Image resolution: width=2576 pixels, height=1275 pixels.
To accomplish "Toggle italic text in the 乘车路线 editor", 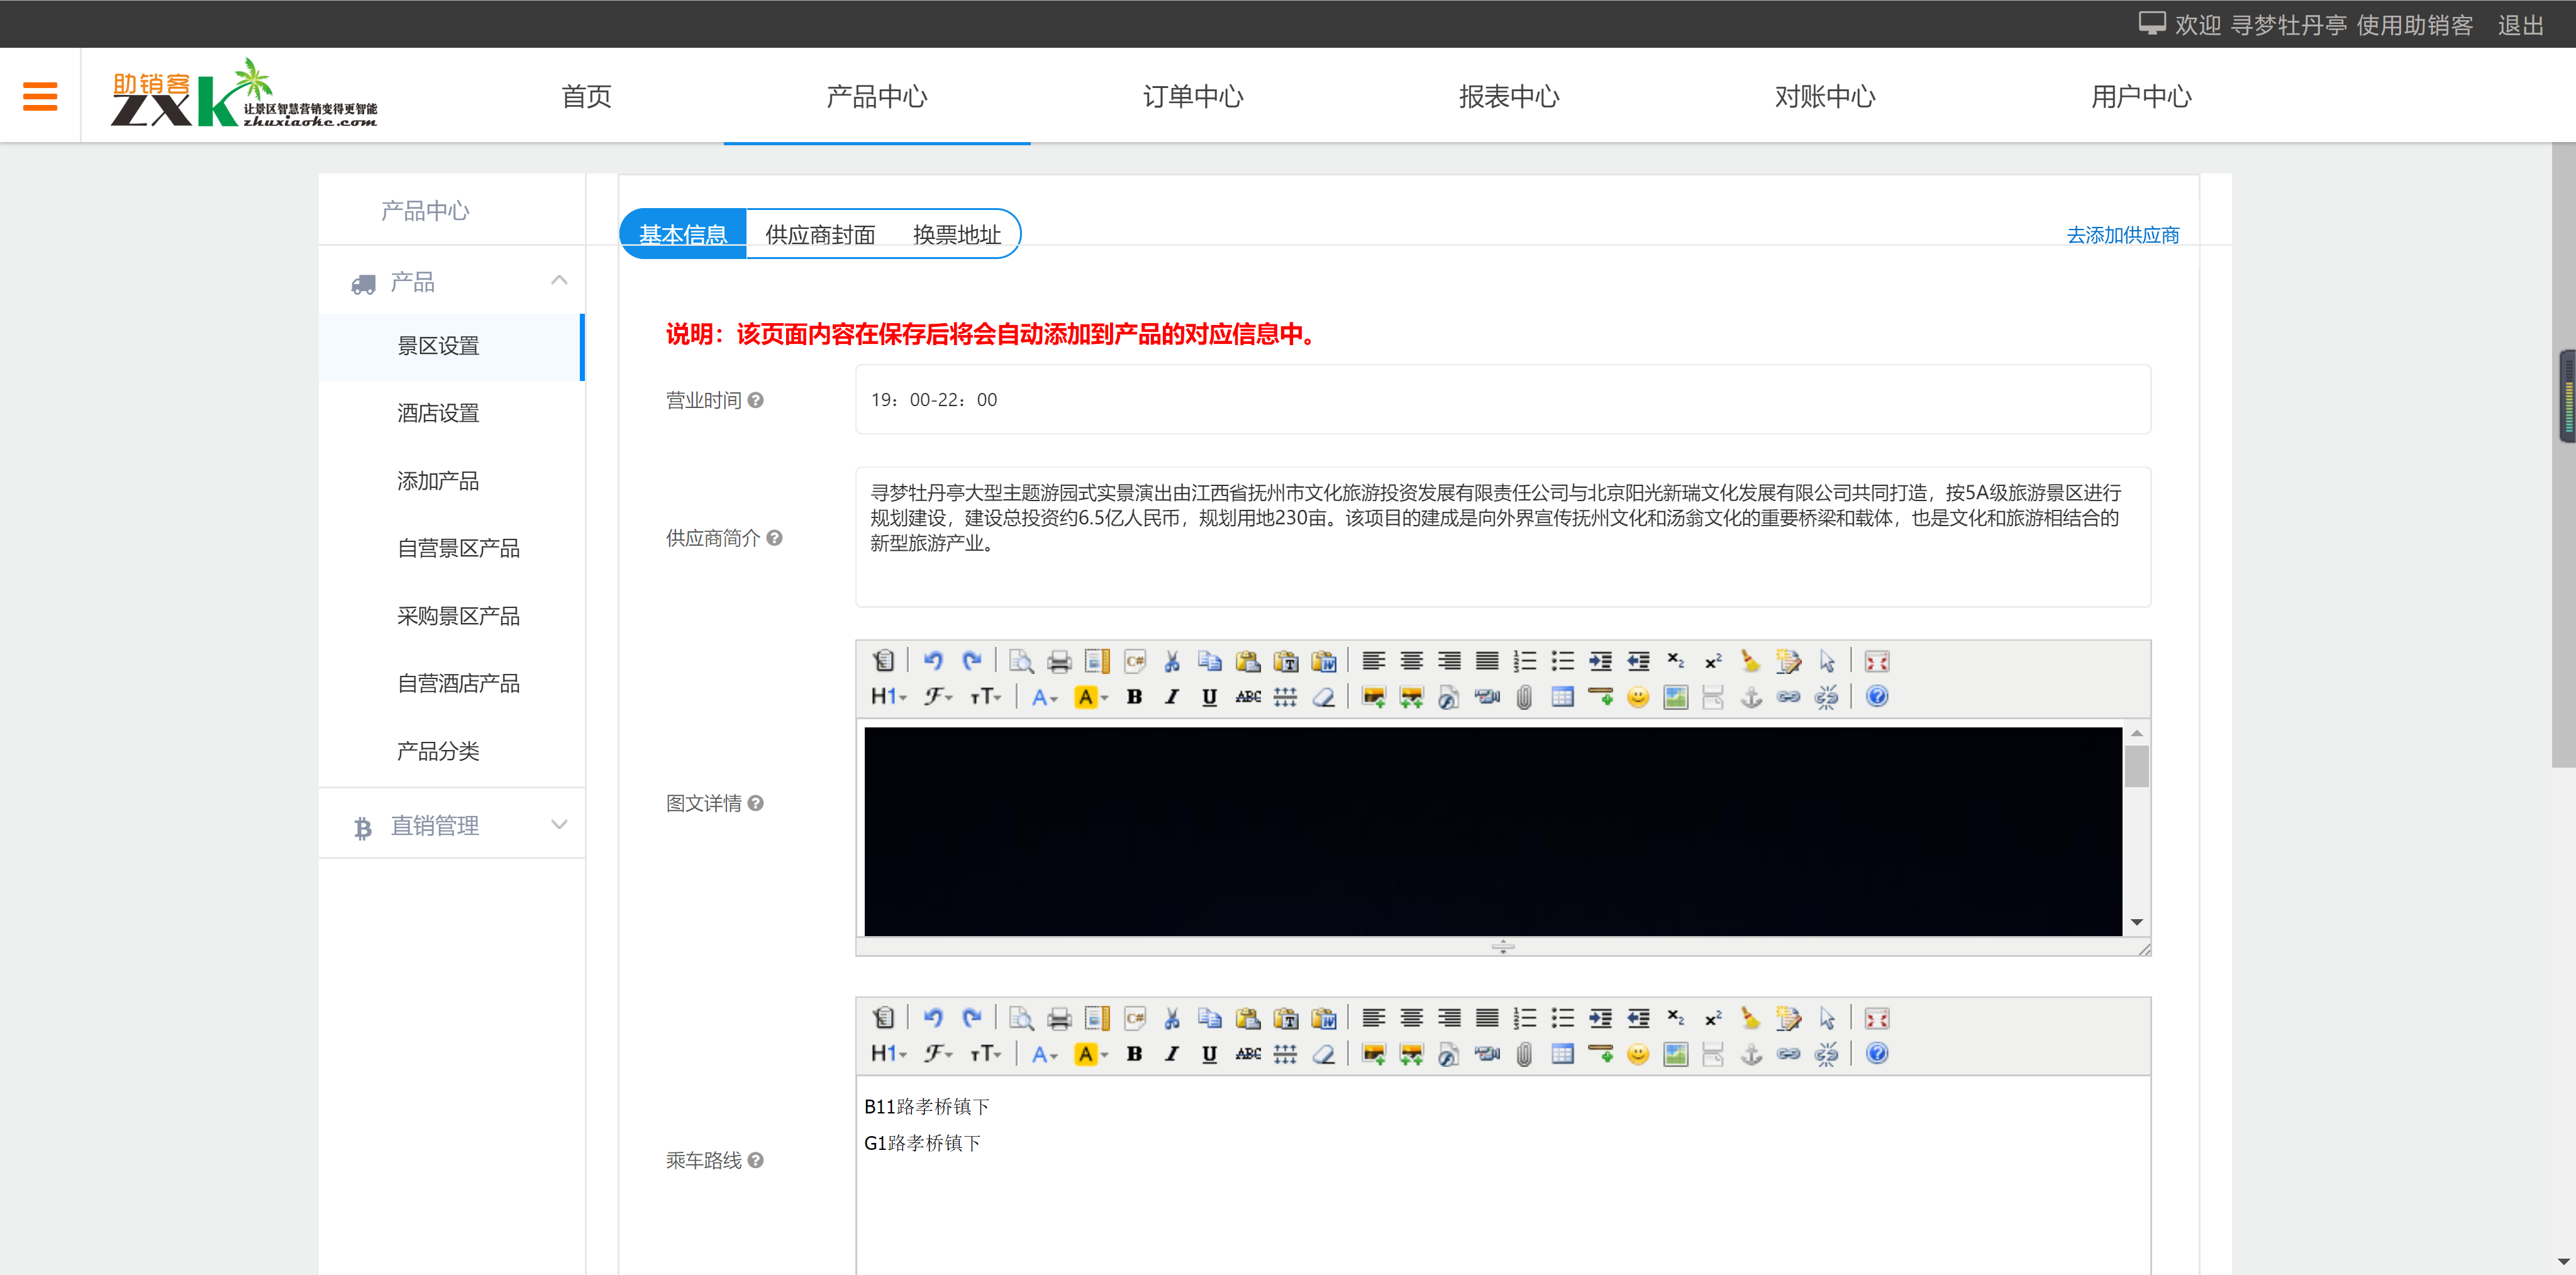I will pyautogui.click(x=1171, y=1053).
